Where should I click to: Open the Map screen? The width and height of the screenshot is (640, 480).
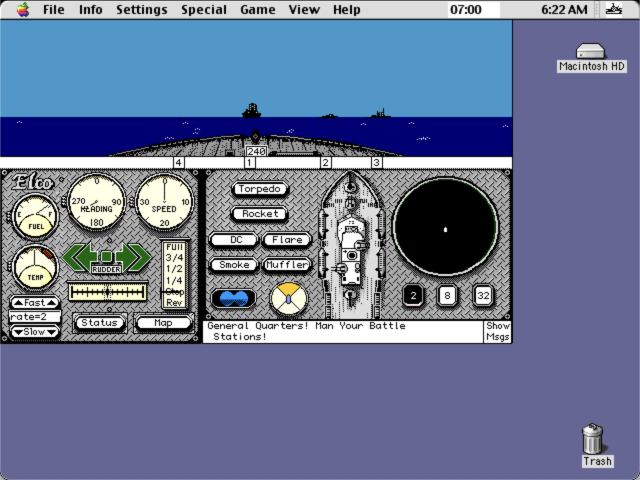[x=163, y=323]
